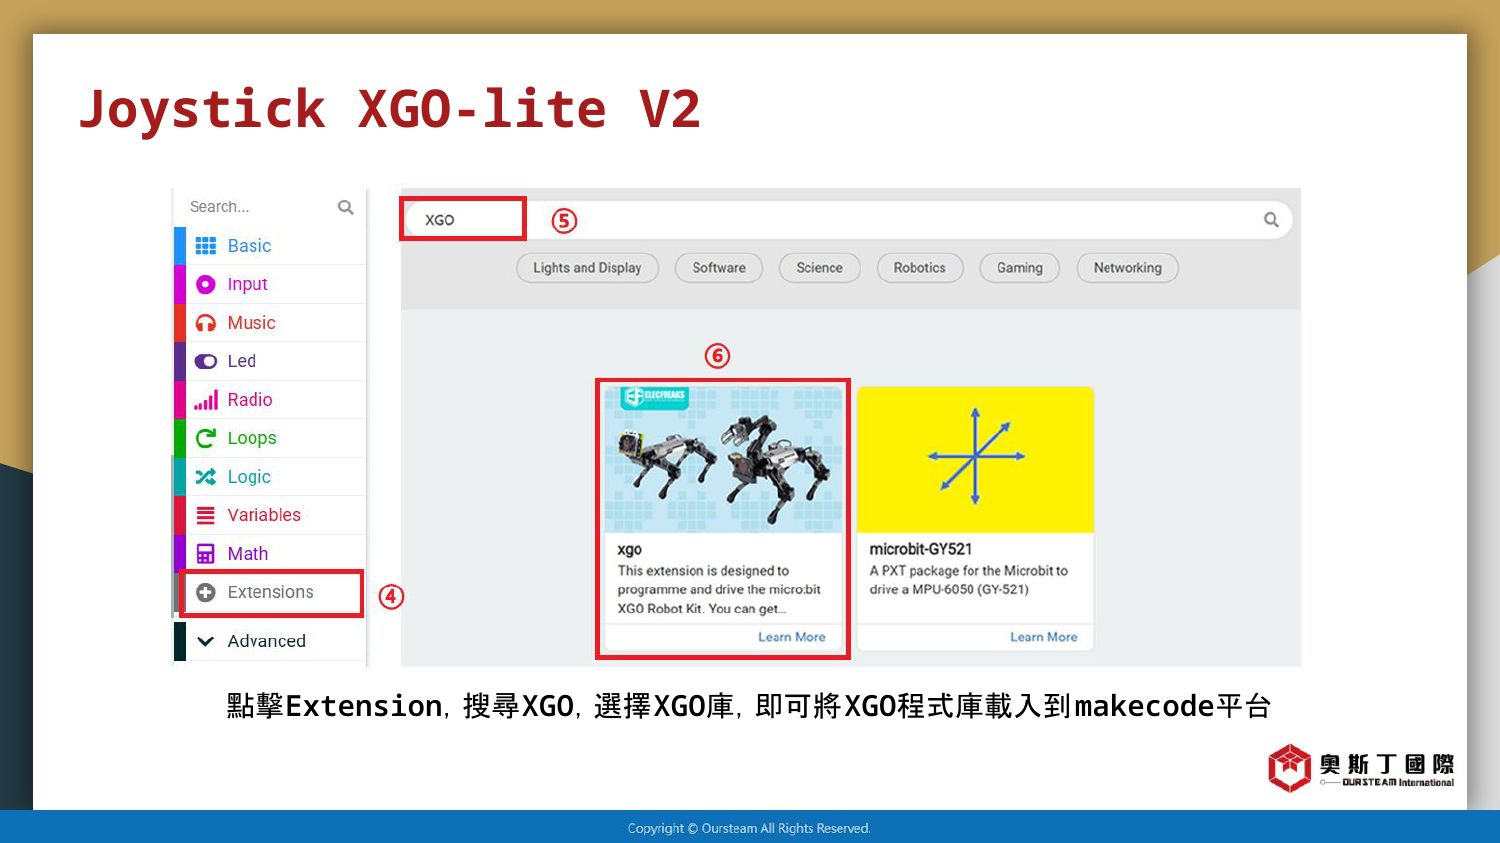Click the Radio signal bars icon

[206, 400]
